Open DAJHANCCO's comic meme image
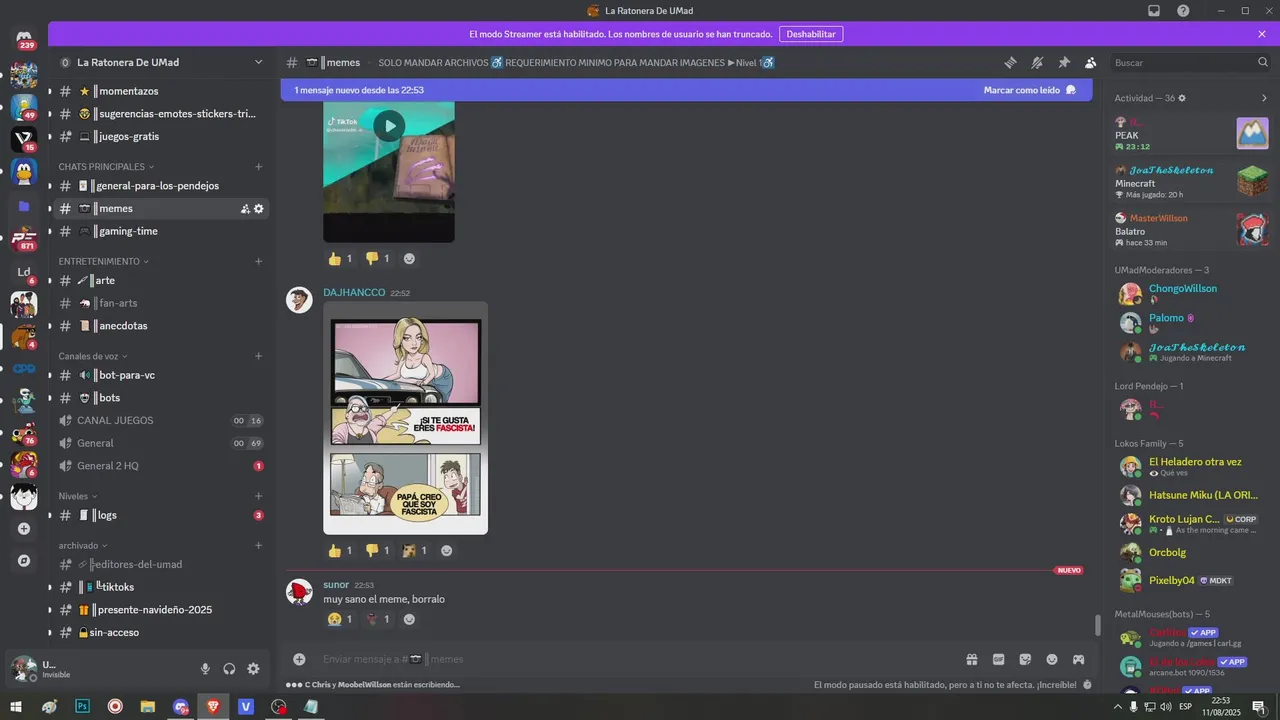 [405, 418]
